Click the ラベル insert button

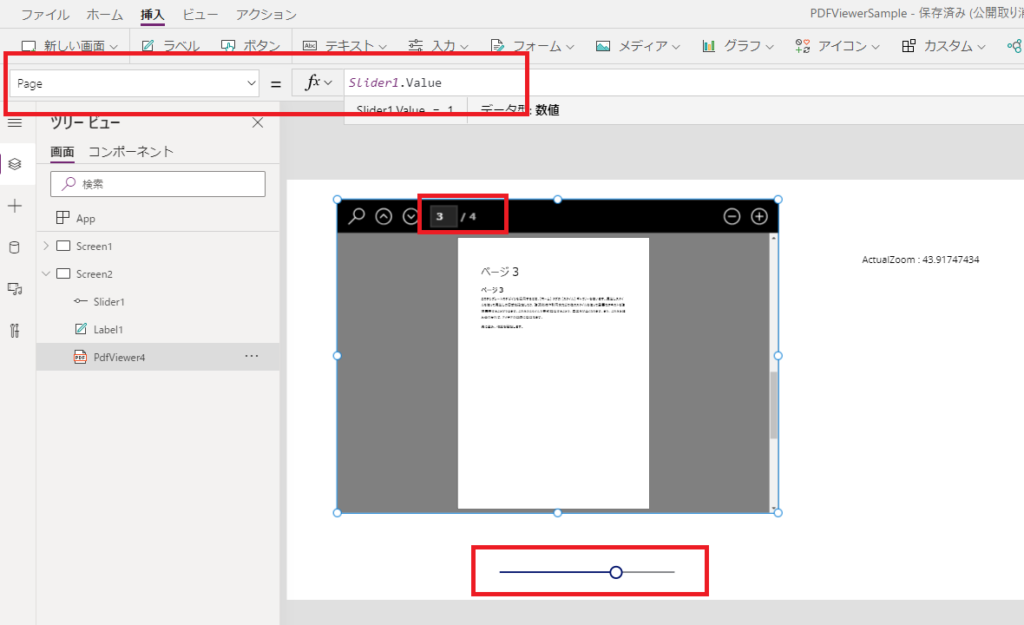point(171,46)
